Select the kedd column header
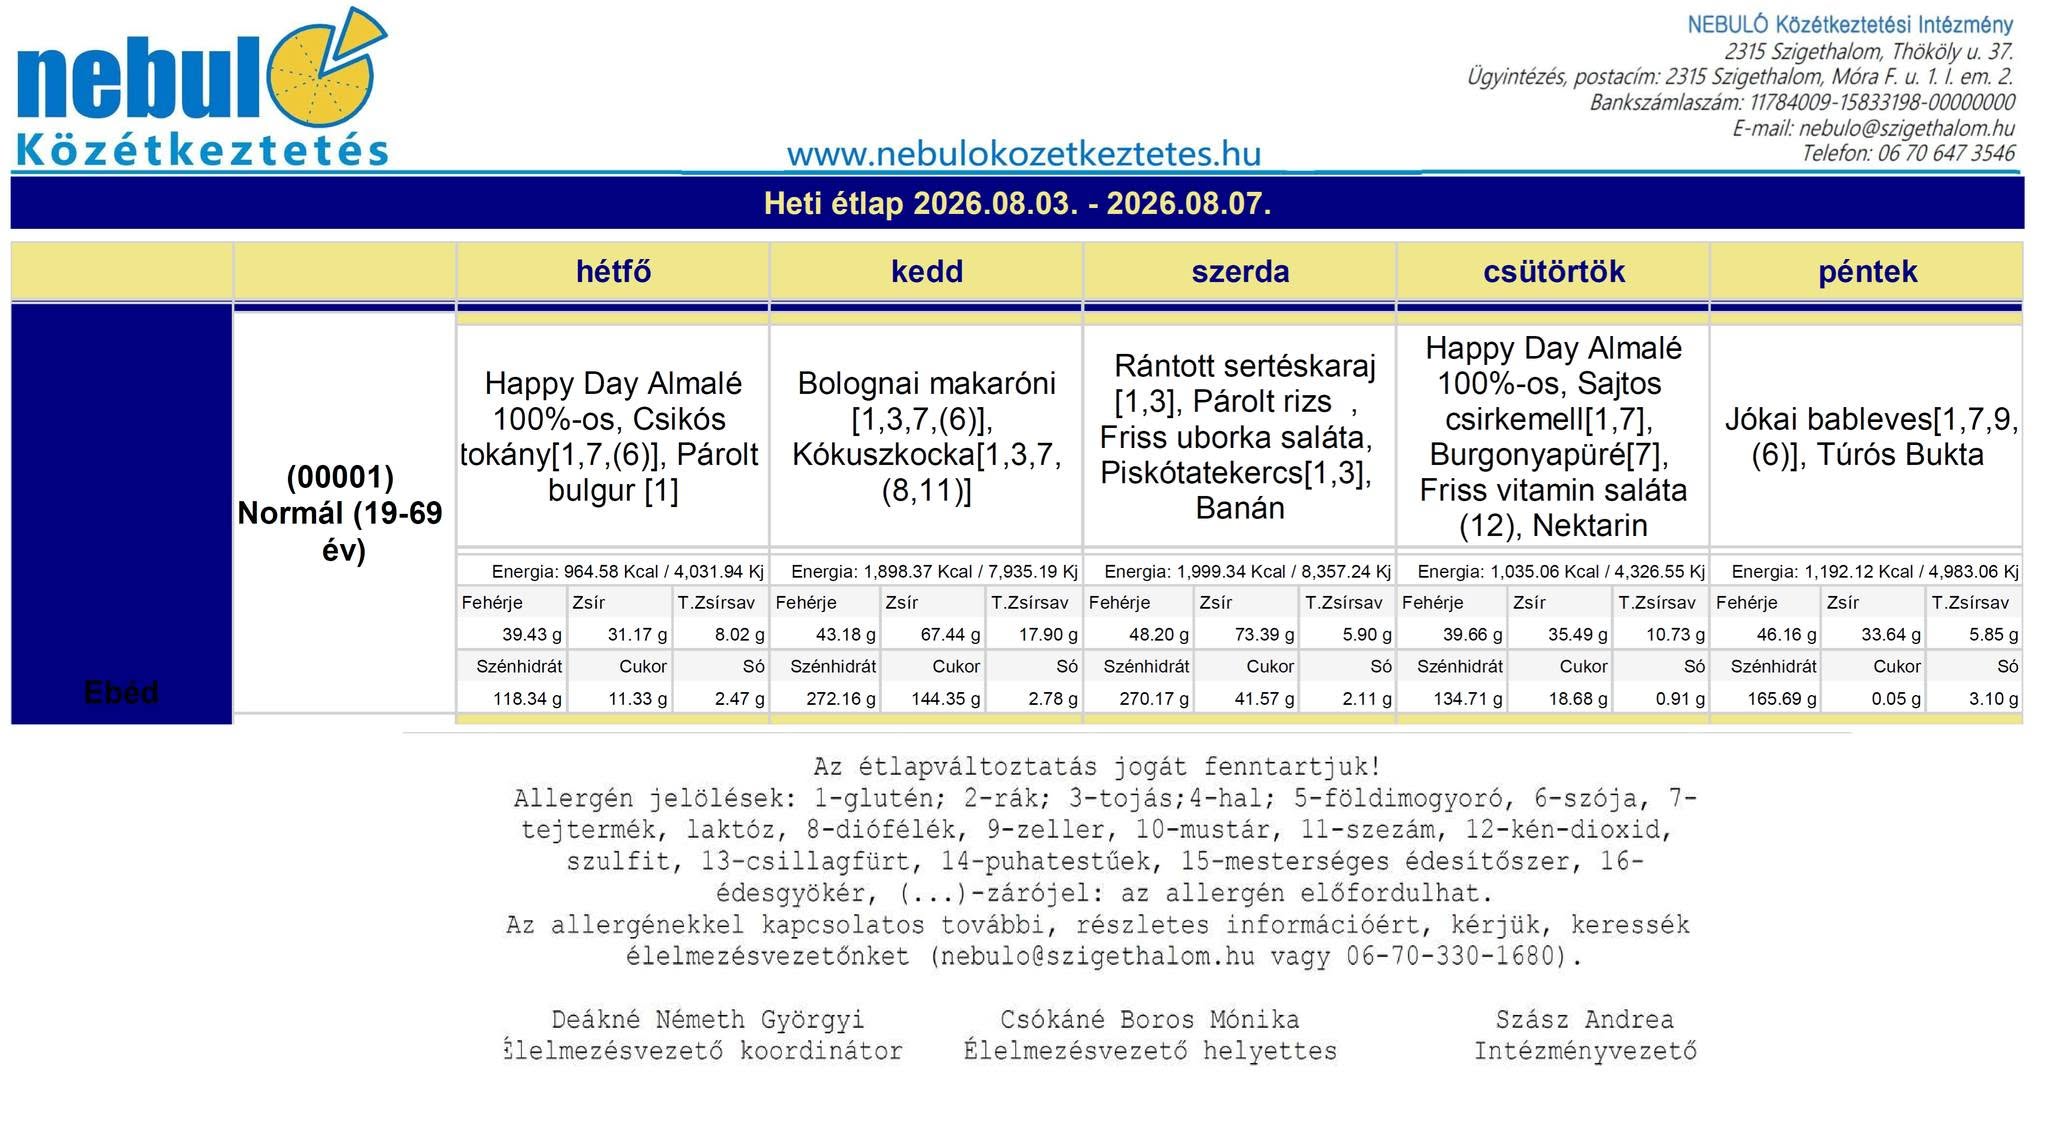 point(927,272)
